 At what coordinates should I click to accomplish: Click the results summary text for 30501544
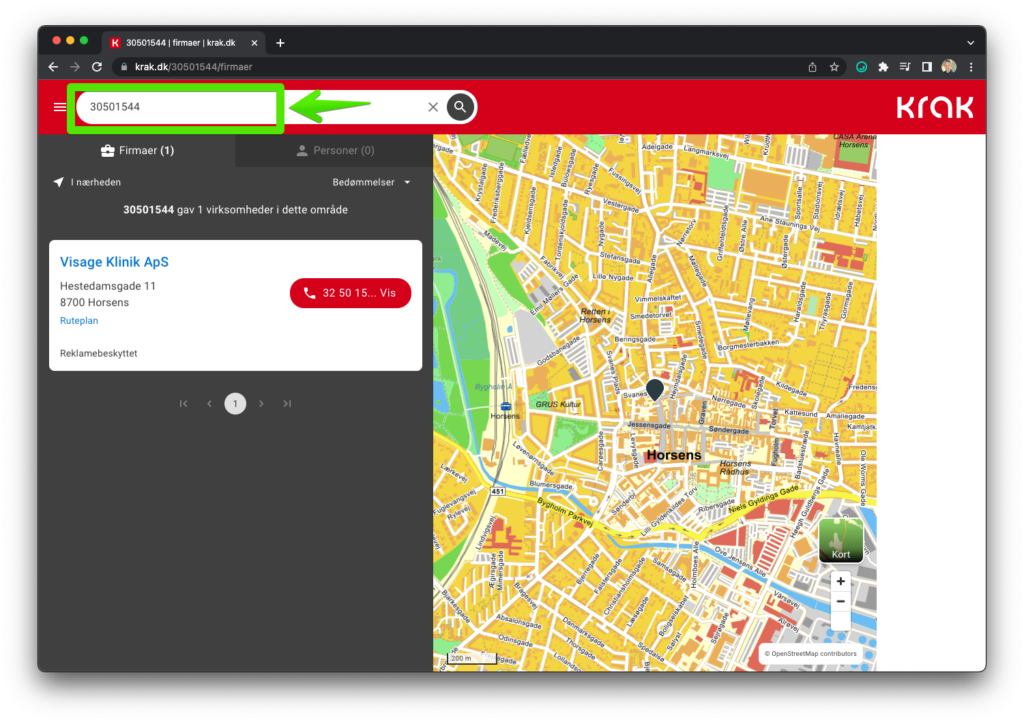tap(235, 210)
